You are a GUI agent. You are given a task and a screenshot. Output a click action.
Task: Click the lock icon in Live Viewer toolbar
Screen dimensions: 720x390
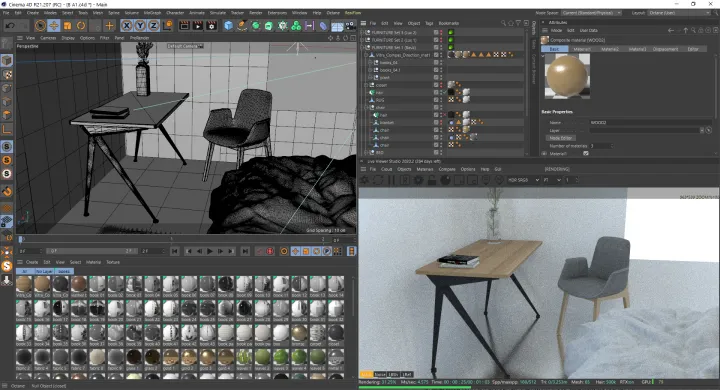[432, 180]
